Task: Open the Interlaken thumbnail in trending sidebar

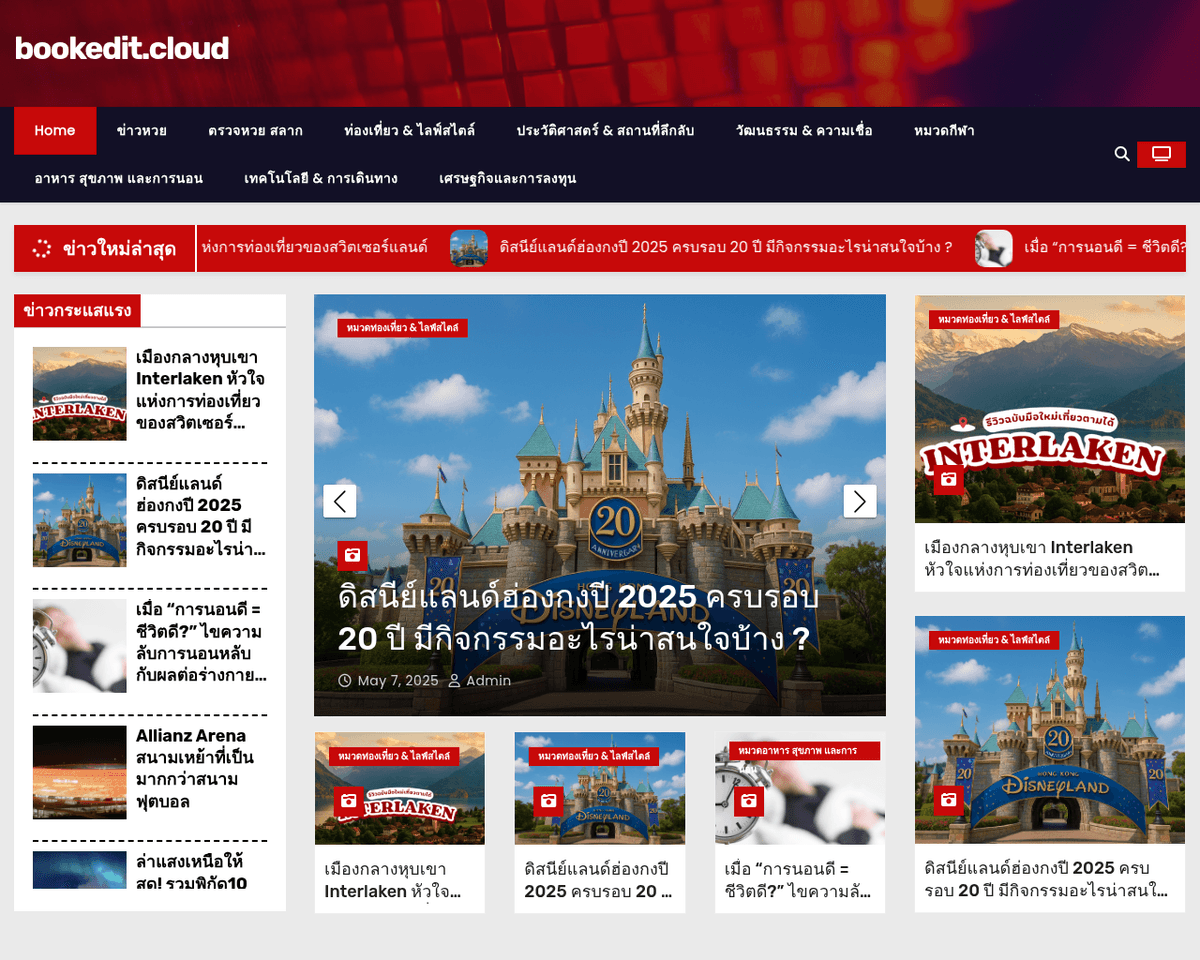Action: coord(80,394)
